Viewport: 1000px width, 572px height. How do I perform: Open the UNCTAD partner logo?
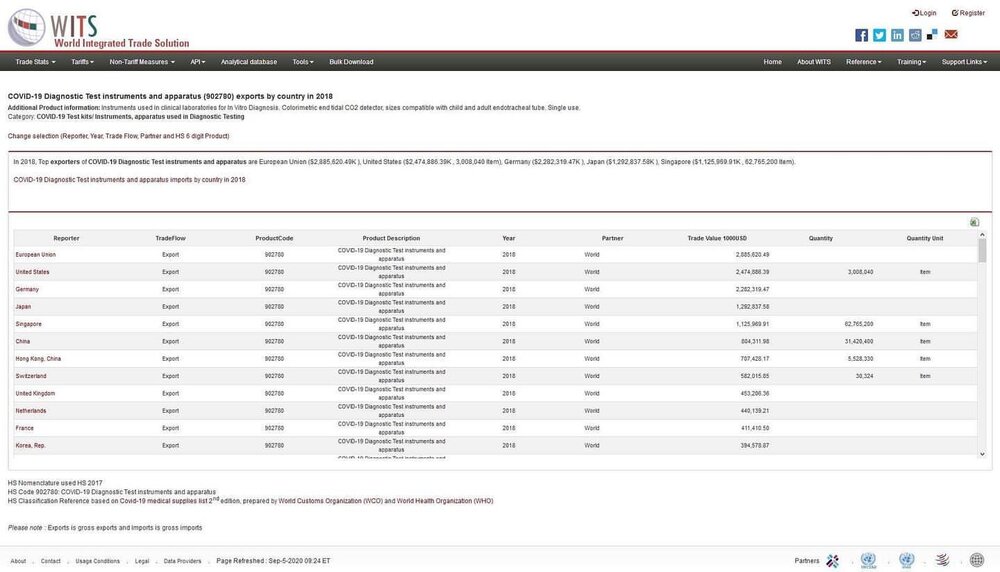pyautogui.click(x=868, y=561)
